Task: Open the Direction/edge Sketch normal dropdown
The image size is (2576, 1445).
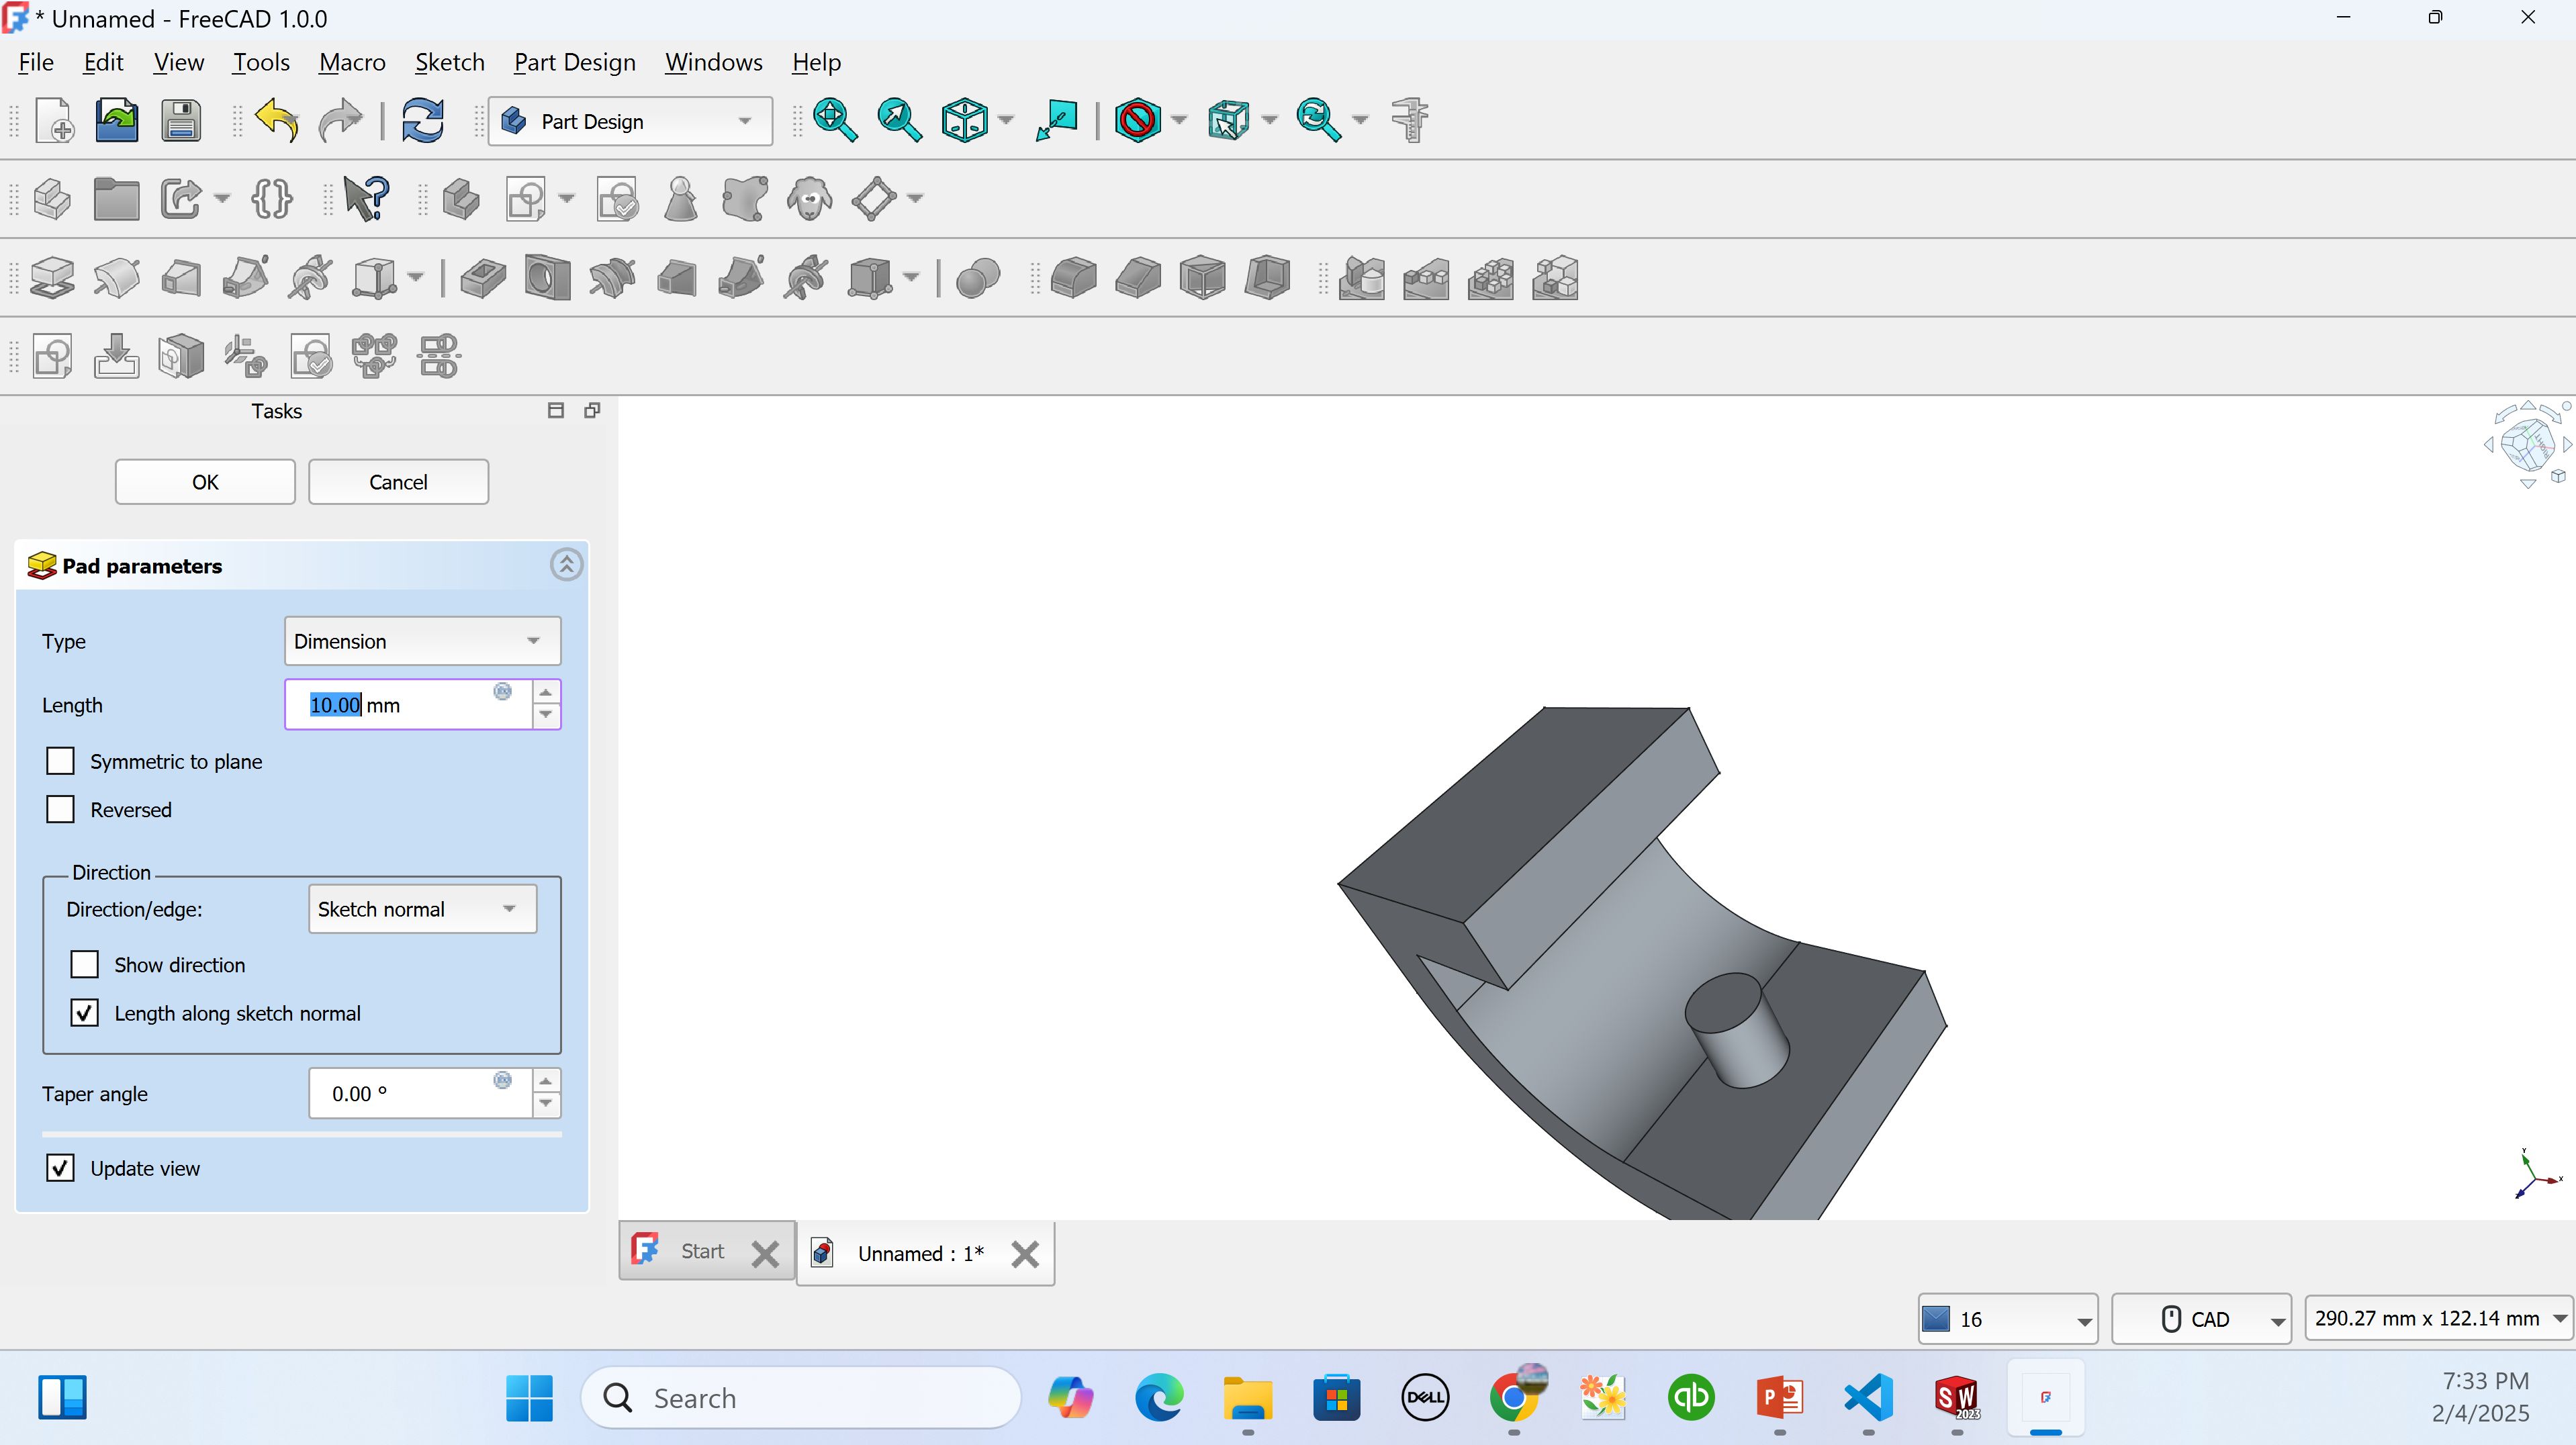Action: tap(423, 909)
